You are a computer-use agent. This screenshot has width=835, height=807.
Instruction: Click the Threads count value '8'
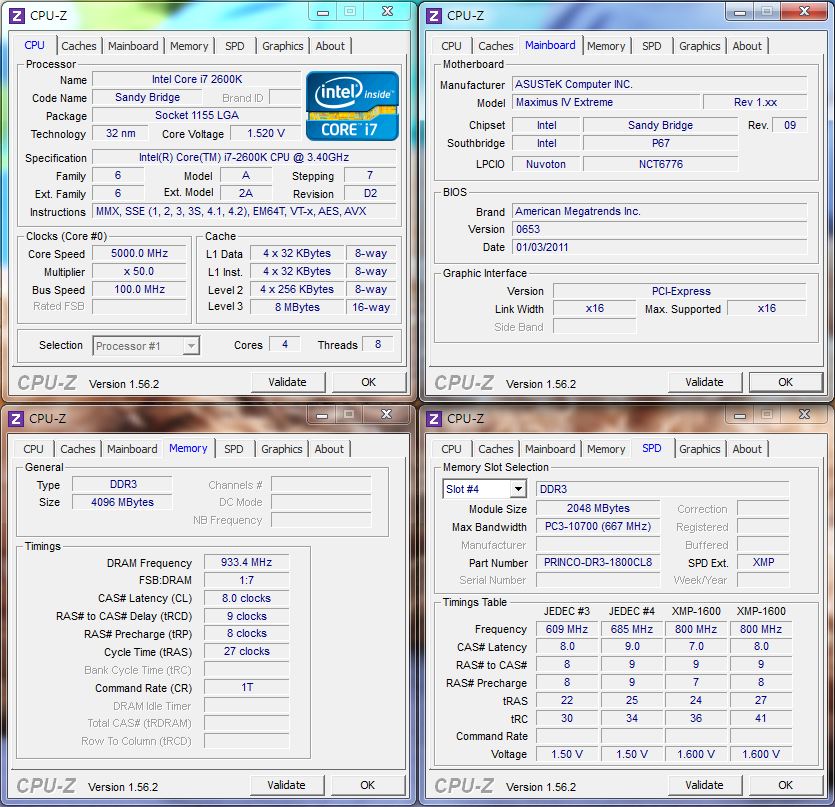click(378, 345)
